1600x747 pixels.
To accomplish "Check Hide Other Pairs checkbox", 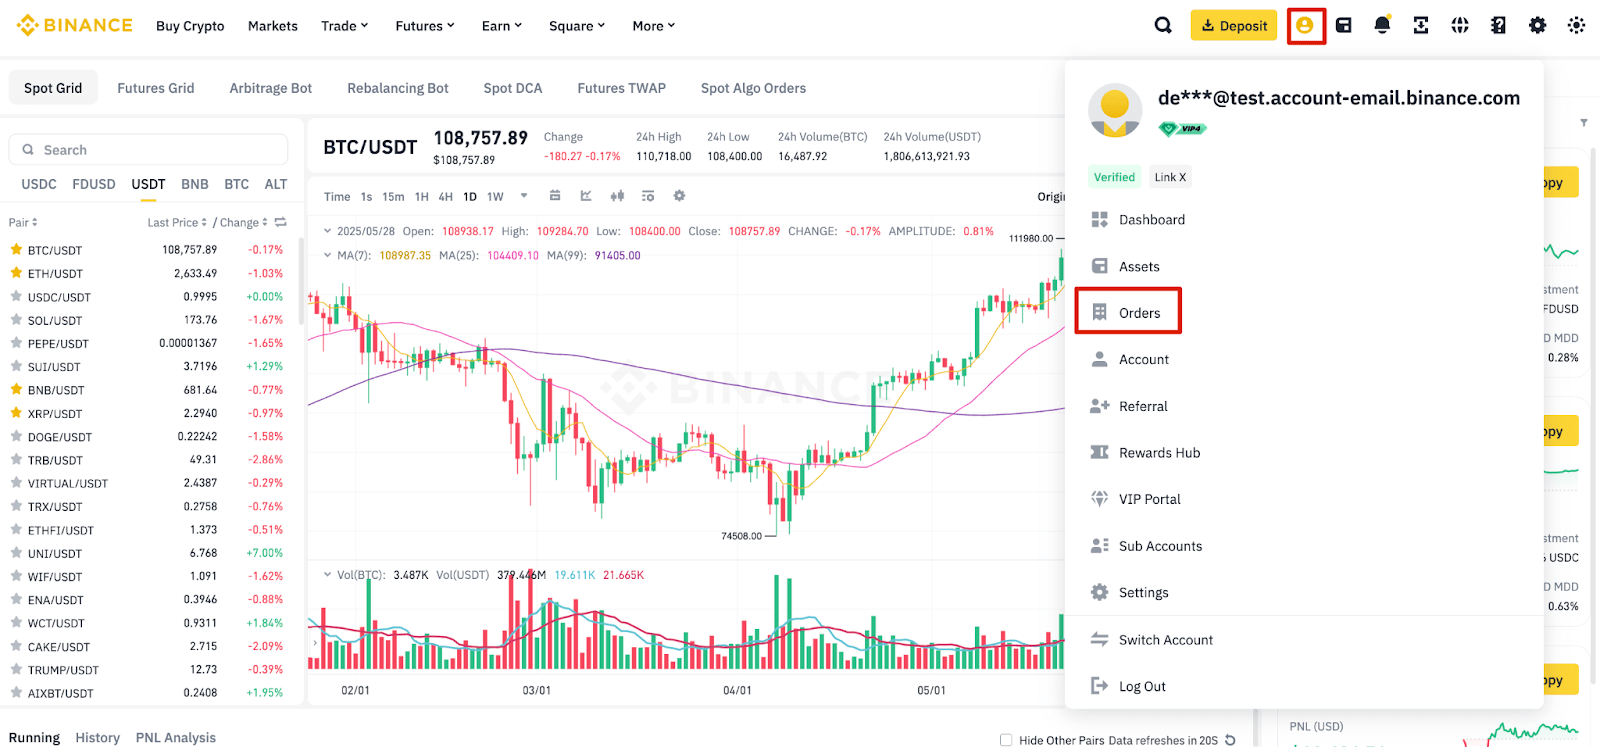I will coord(1006,740).
